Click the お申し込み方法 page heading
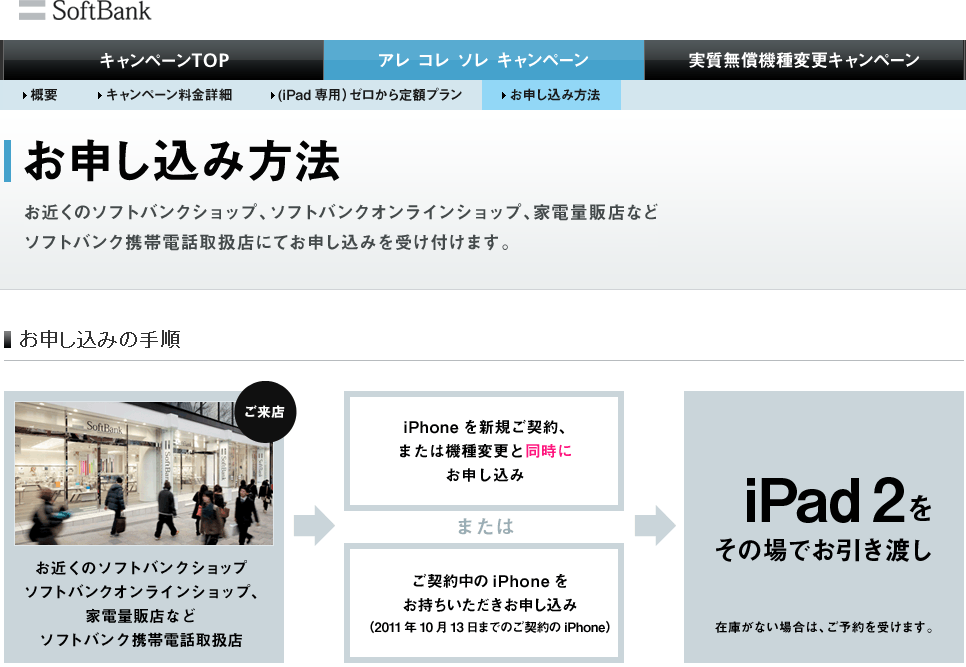 (182, 161)
